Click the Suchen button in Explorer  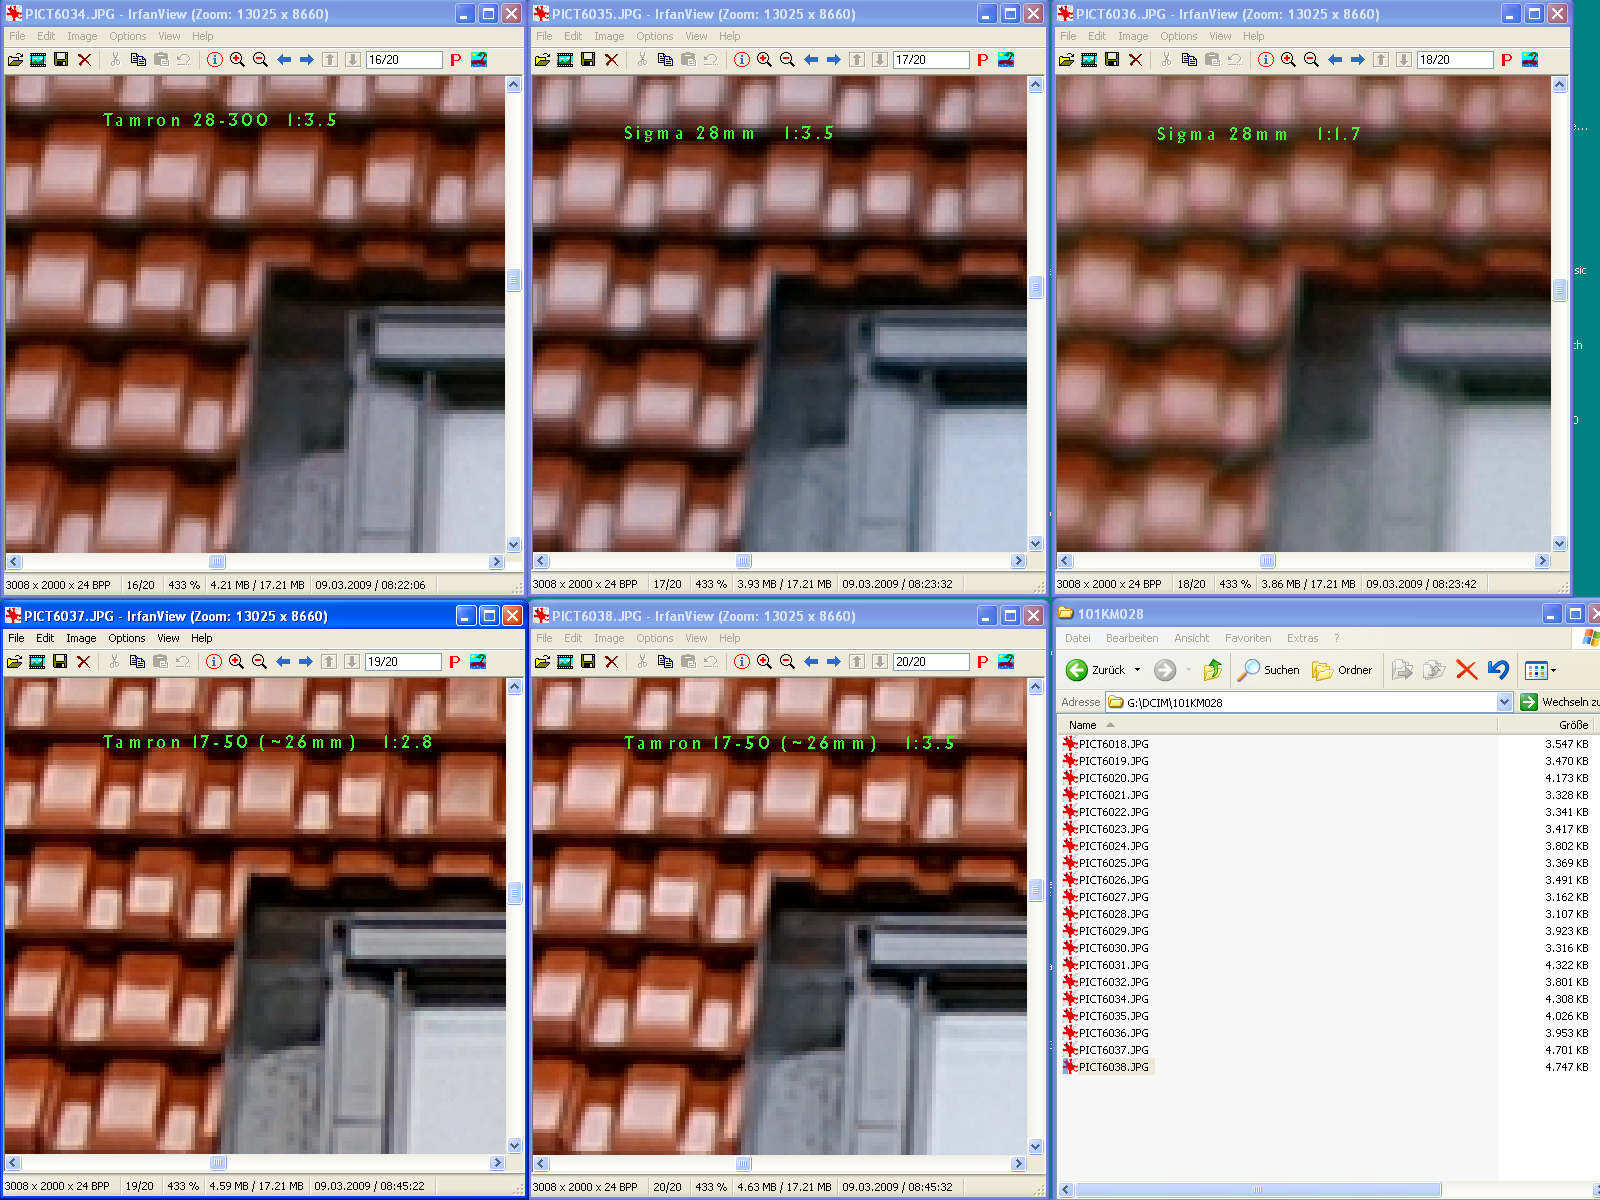[x=1269, y=670]
